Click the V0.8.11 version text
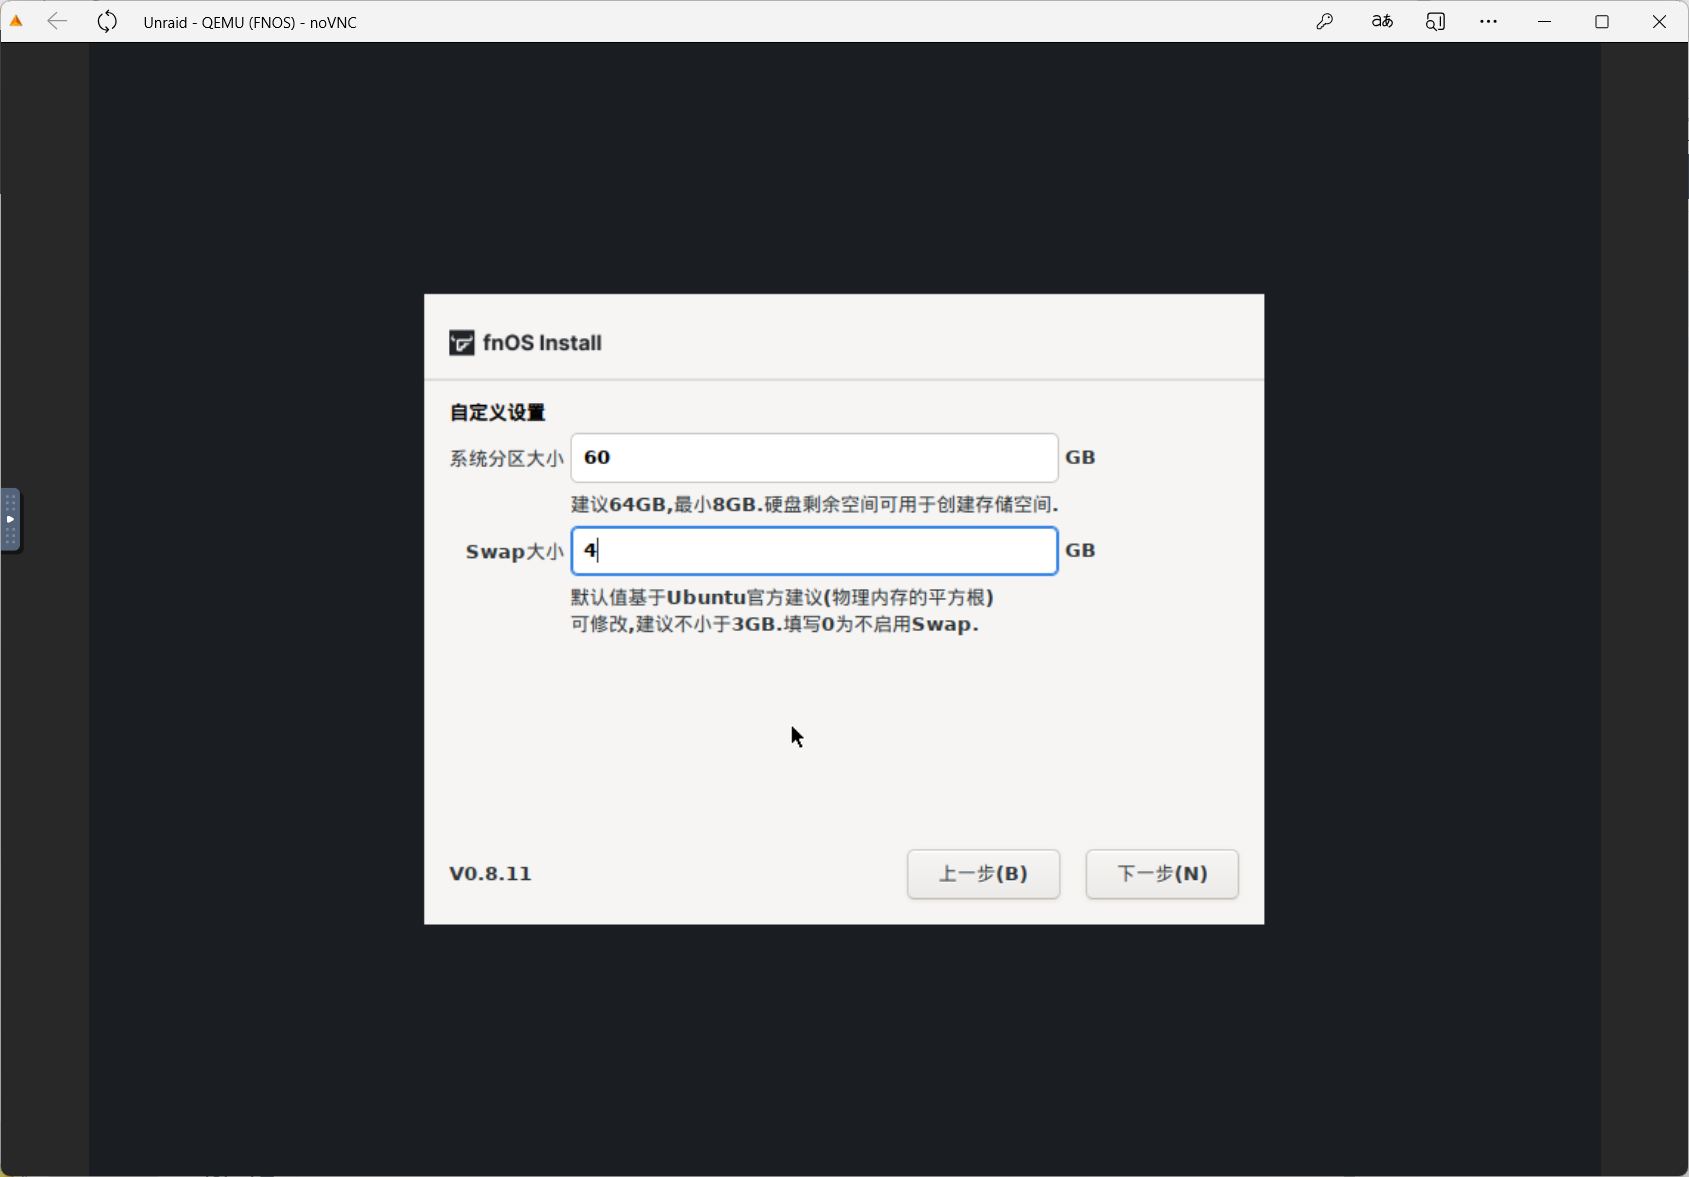The image size is (1689, 1177). point(490,874)
